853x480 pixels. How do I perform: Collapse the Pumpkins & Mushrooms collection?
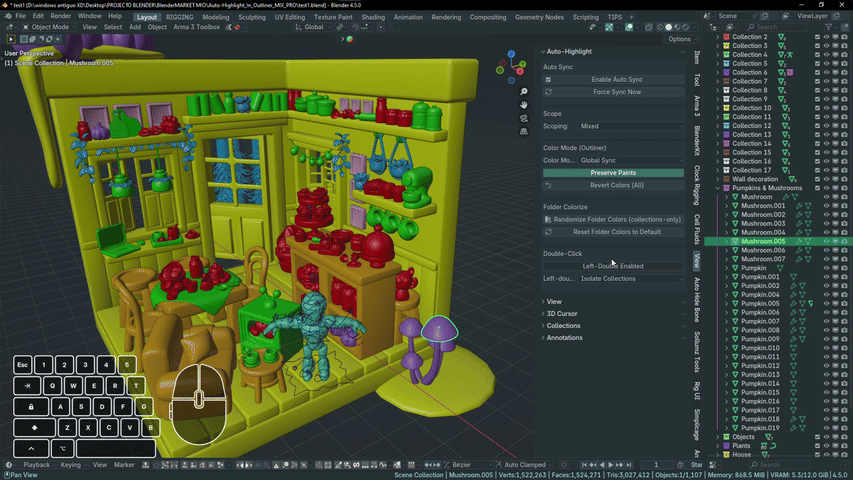718,188
